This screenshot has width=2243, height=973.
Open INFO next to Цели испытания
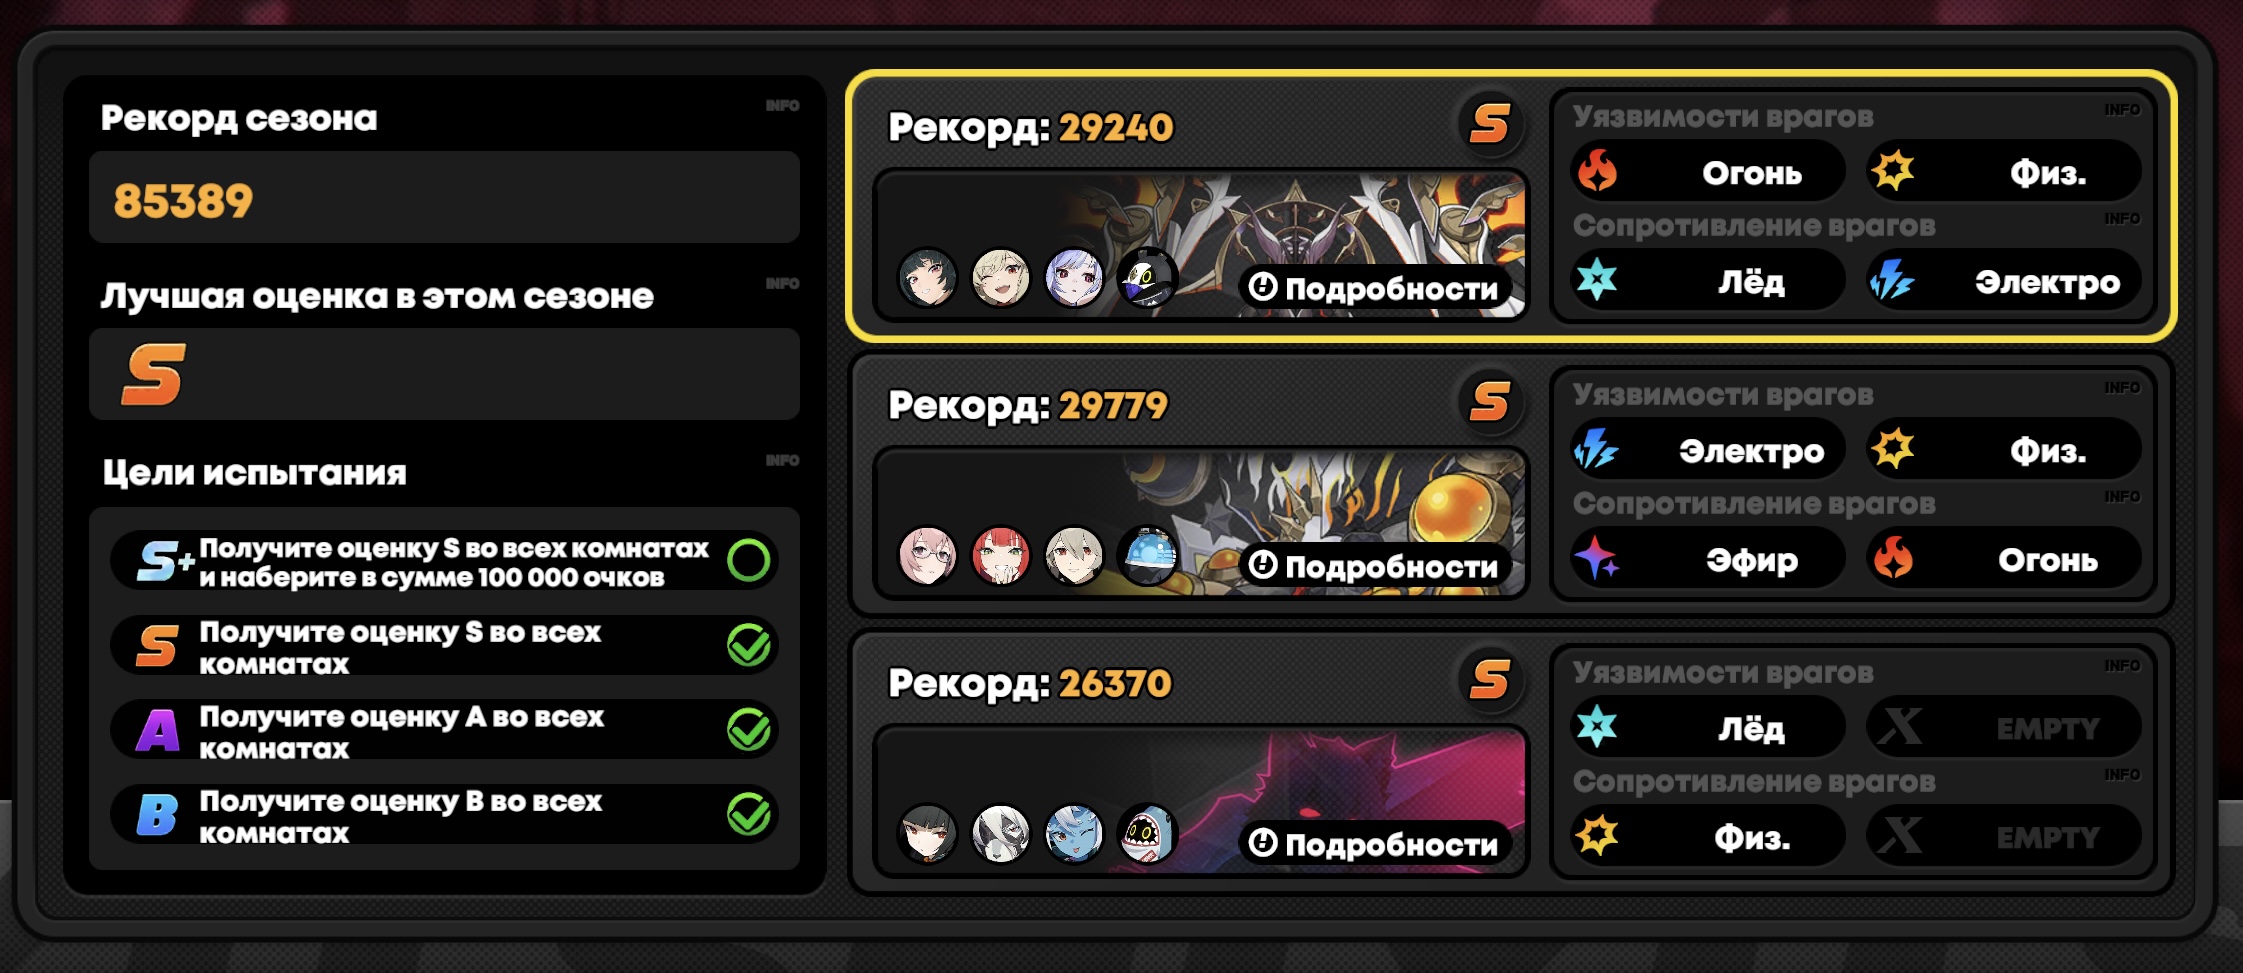[782, 461]
